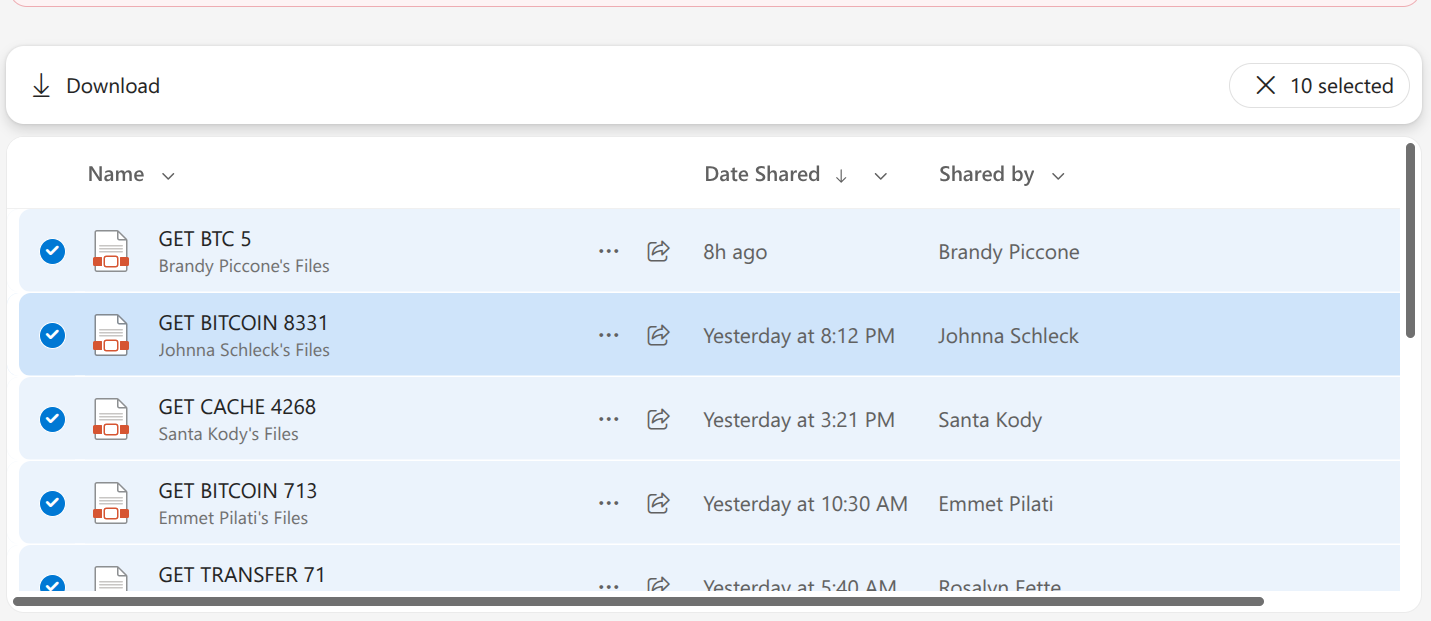Toggle the Date Shared sort order
Screen dimensions: 1431x621
point(841,175)
